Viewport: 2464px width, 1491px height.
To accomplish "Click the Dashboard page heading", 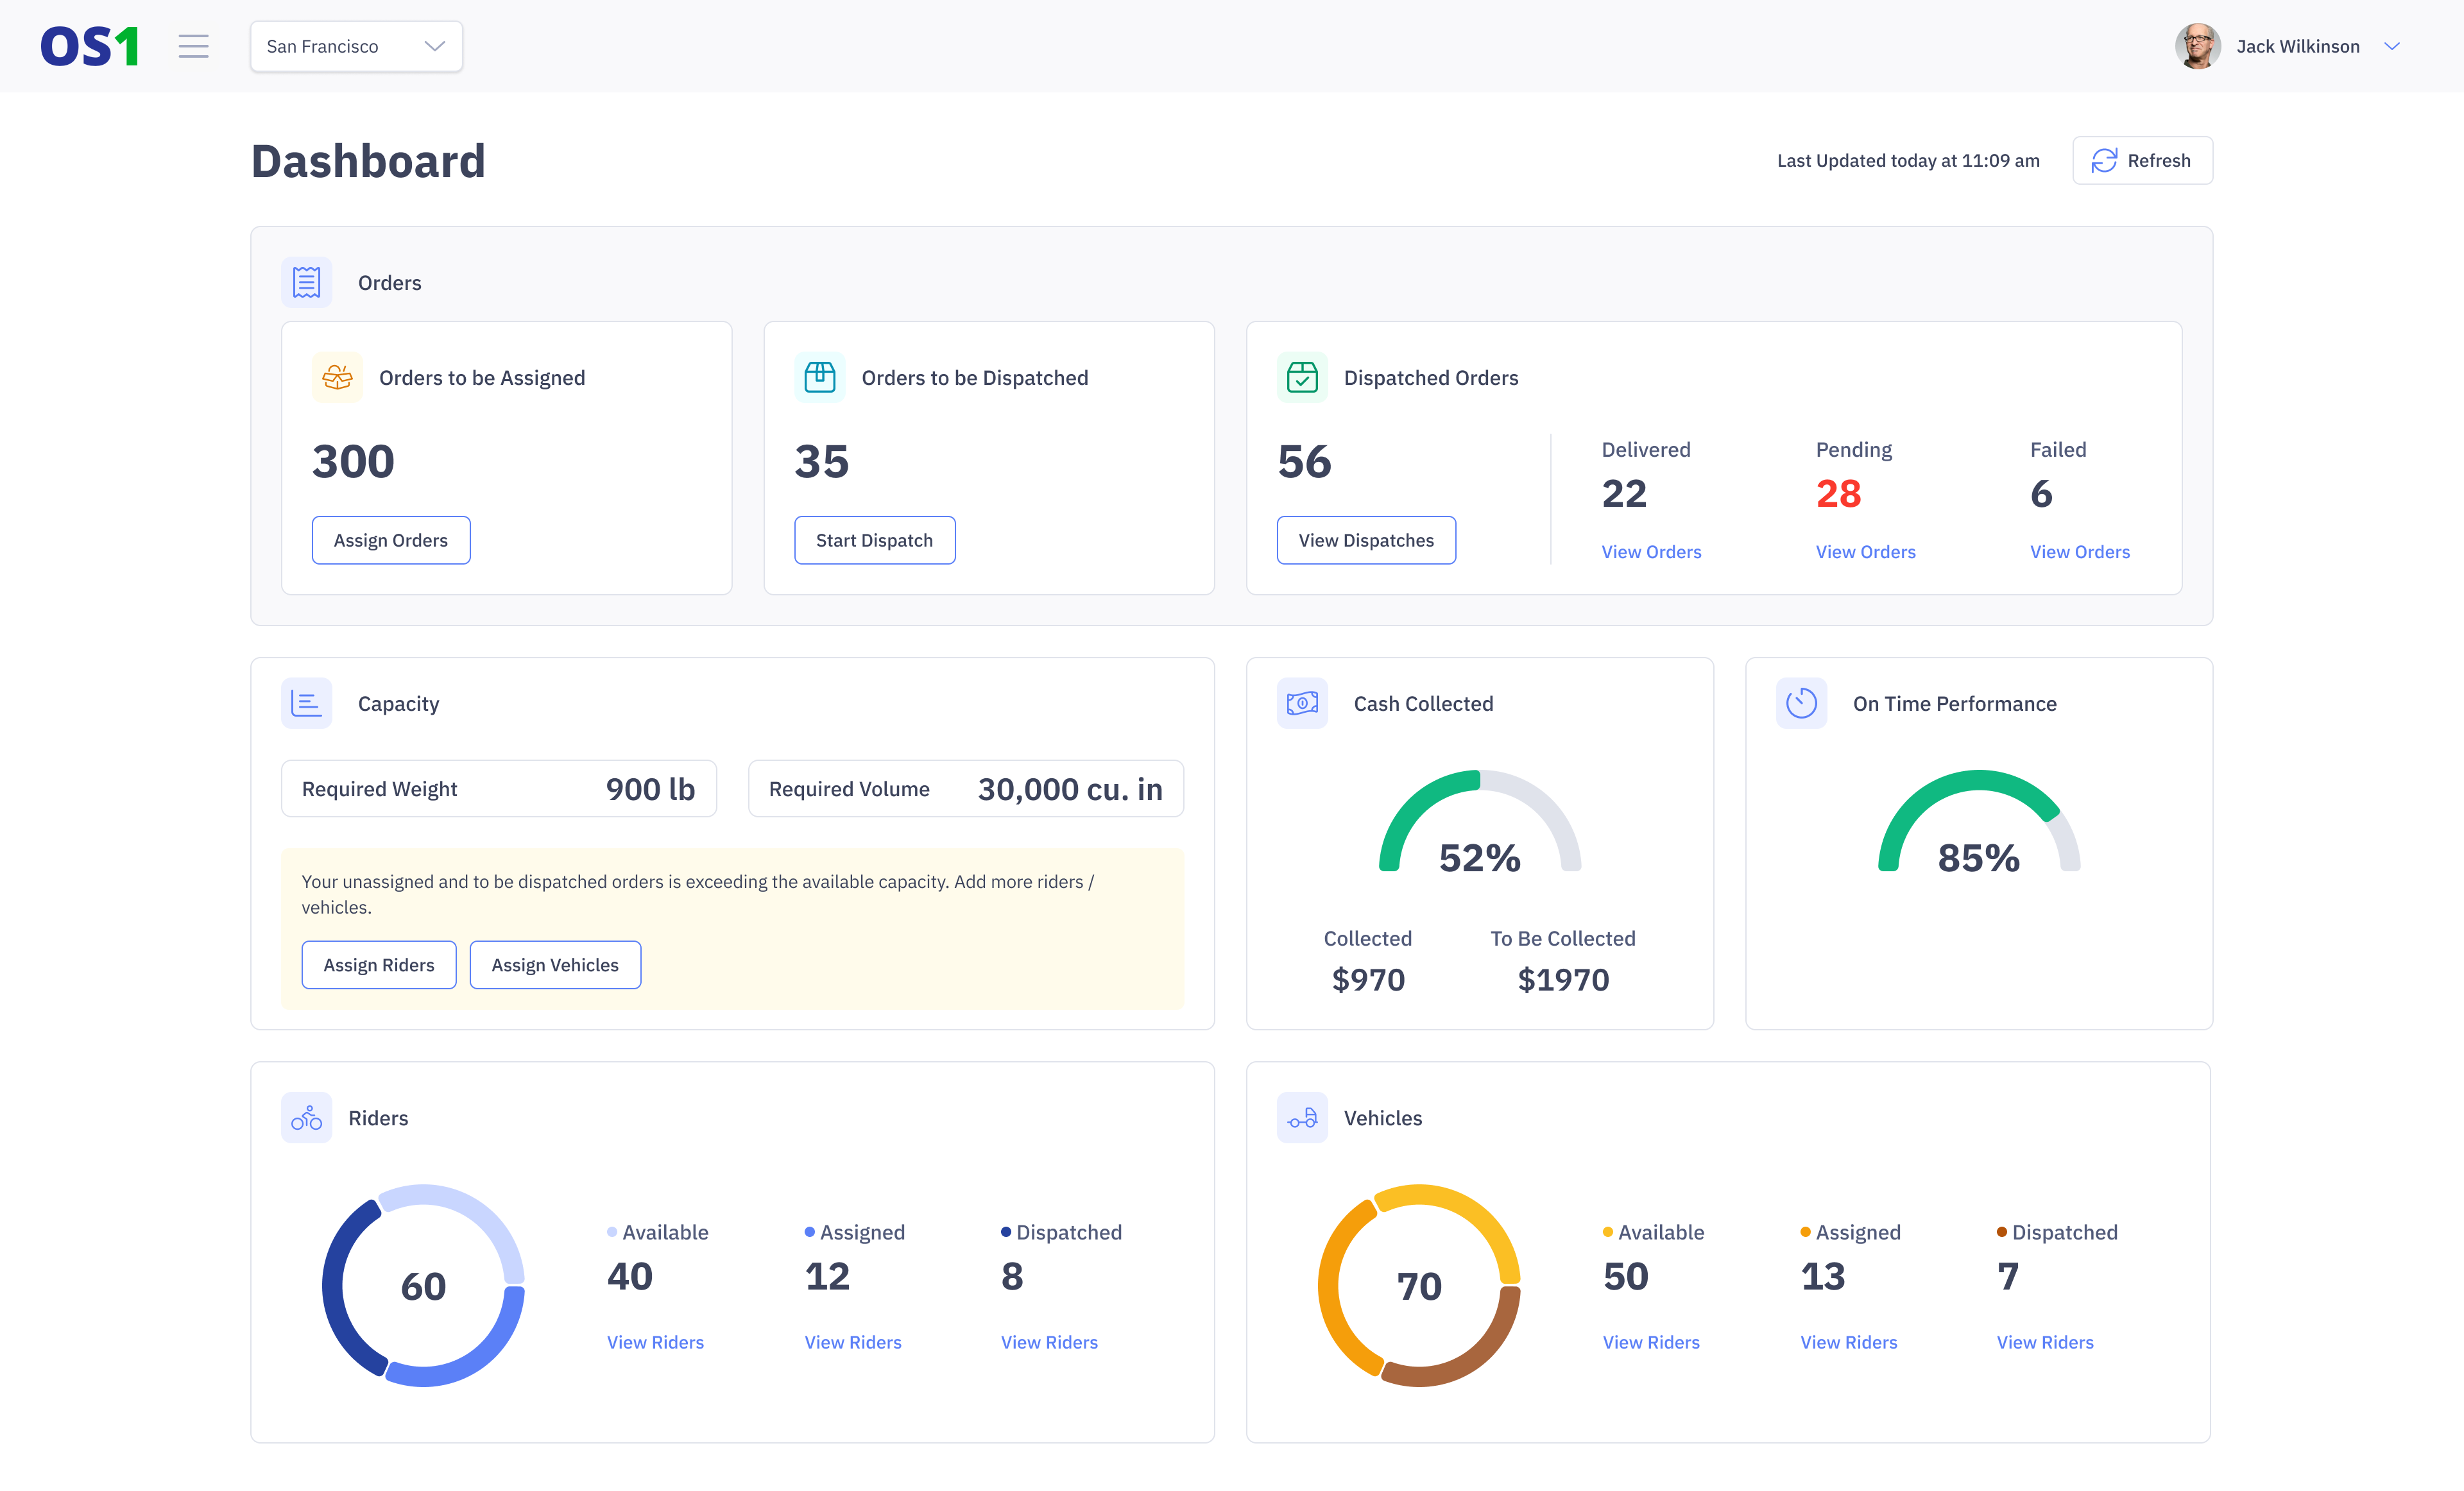I will point(368,161).
